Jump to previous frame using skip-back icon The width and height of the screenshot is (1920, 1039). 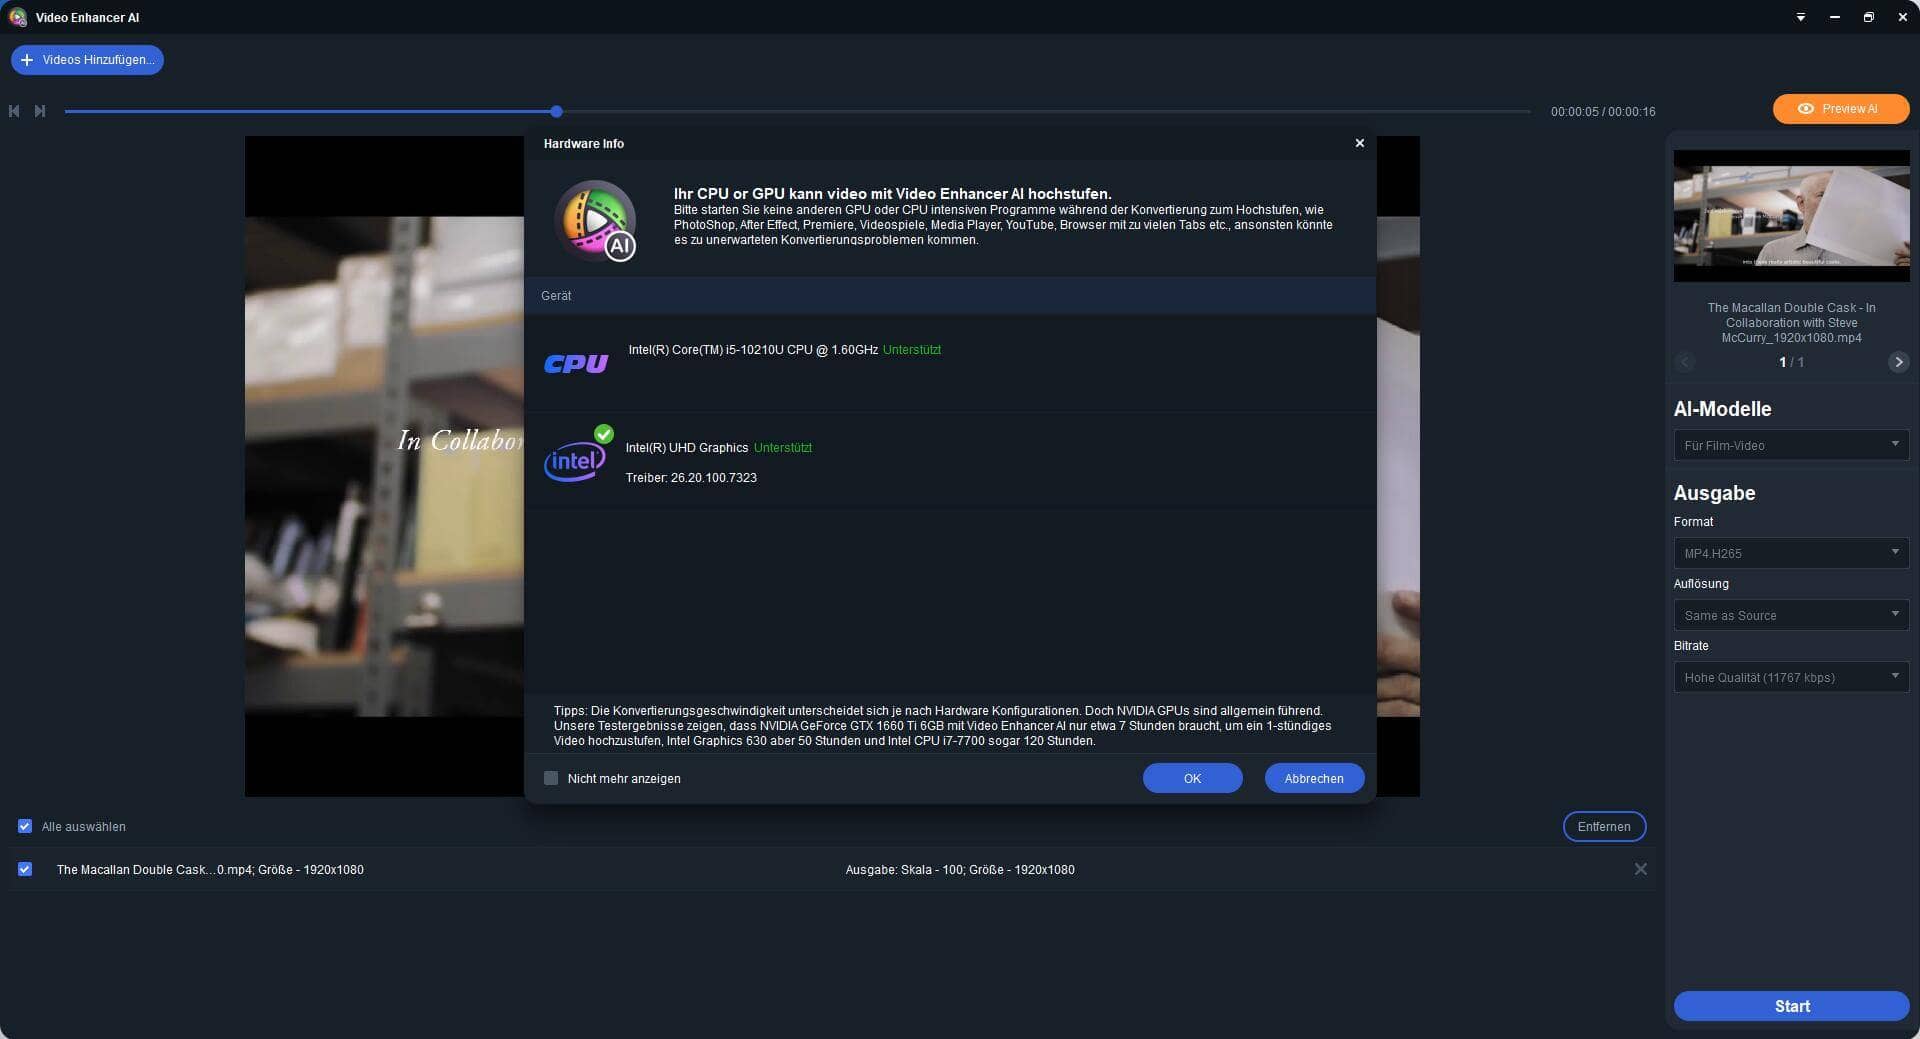click(14, 111)
